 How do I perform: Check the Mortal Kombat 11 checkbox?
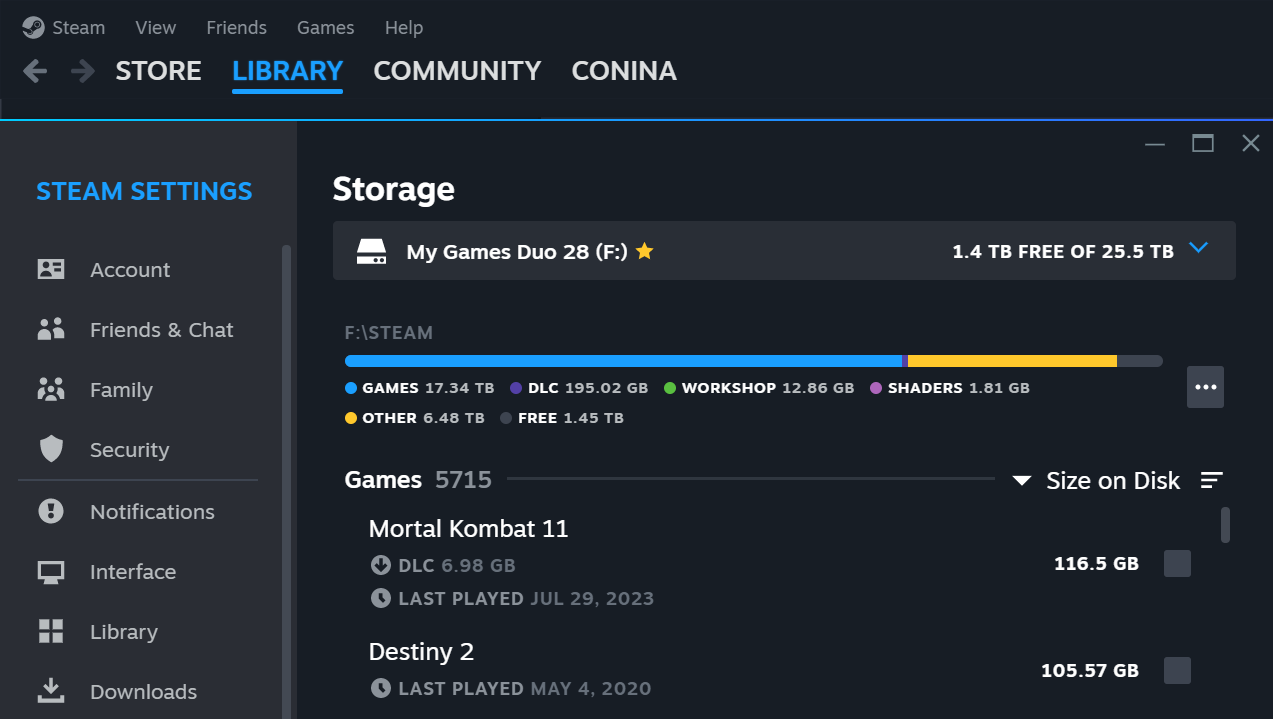[x=1177, y=564]
